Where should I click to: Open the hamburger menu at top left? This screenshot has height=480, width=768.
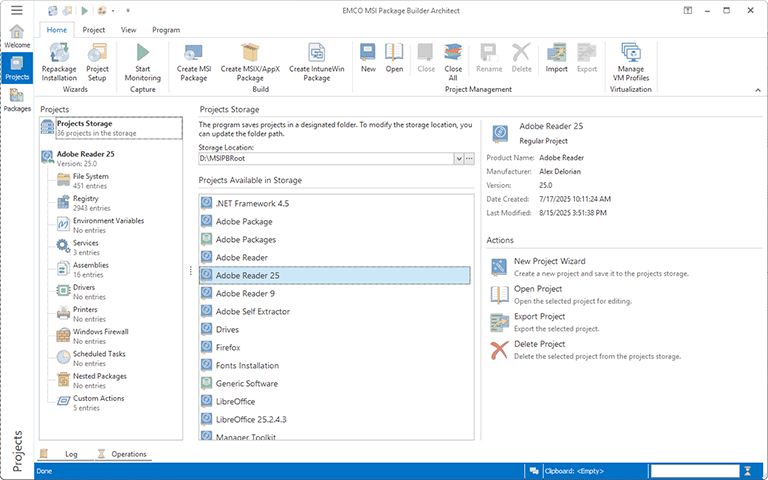[17, 10]
